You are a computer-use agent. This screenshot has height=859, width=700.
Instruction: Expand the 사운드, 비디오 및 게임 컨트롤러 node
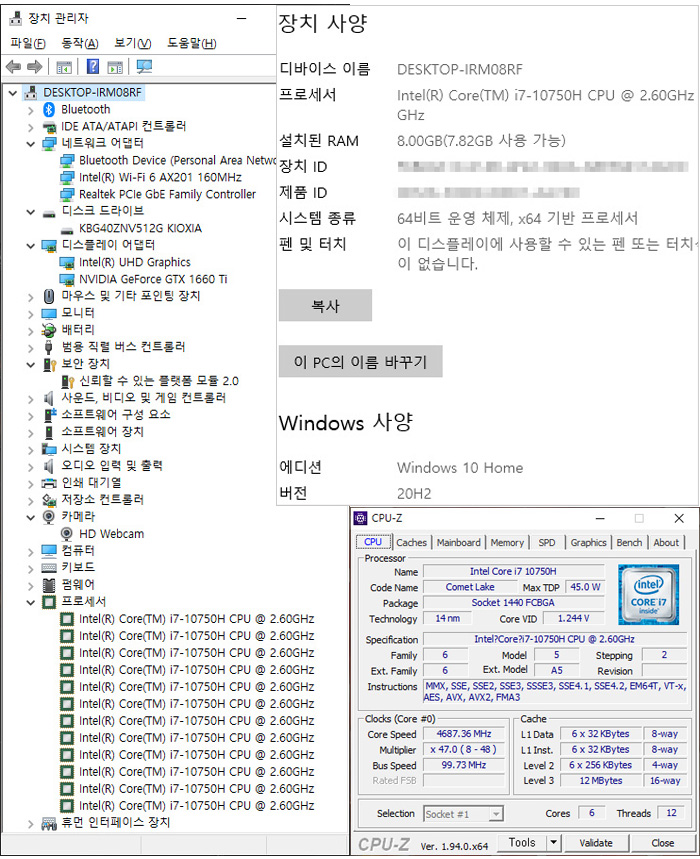[31, 399]
